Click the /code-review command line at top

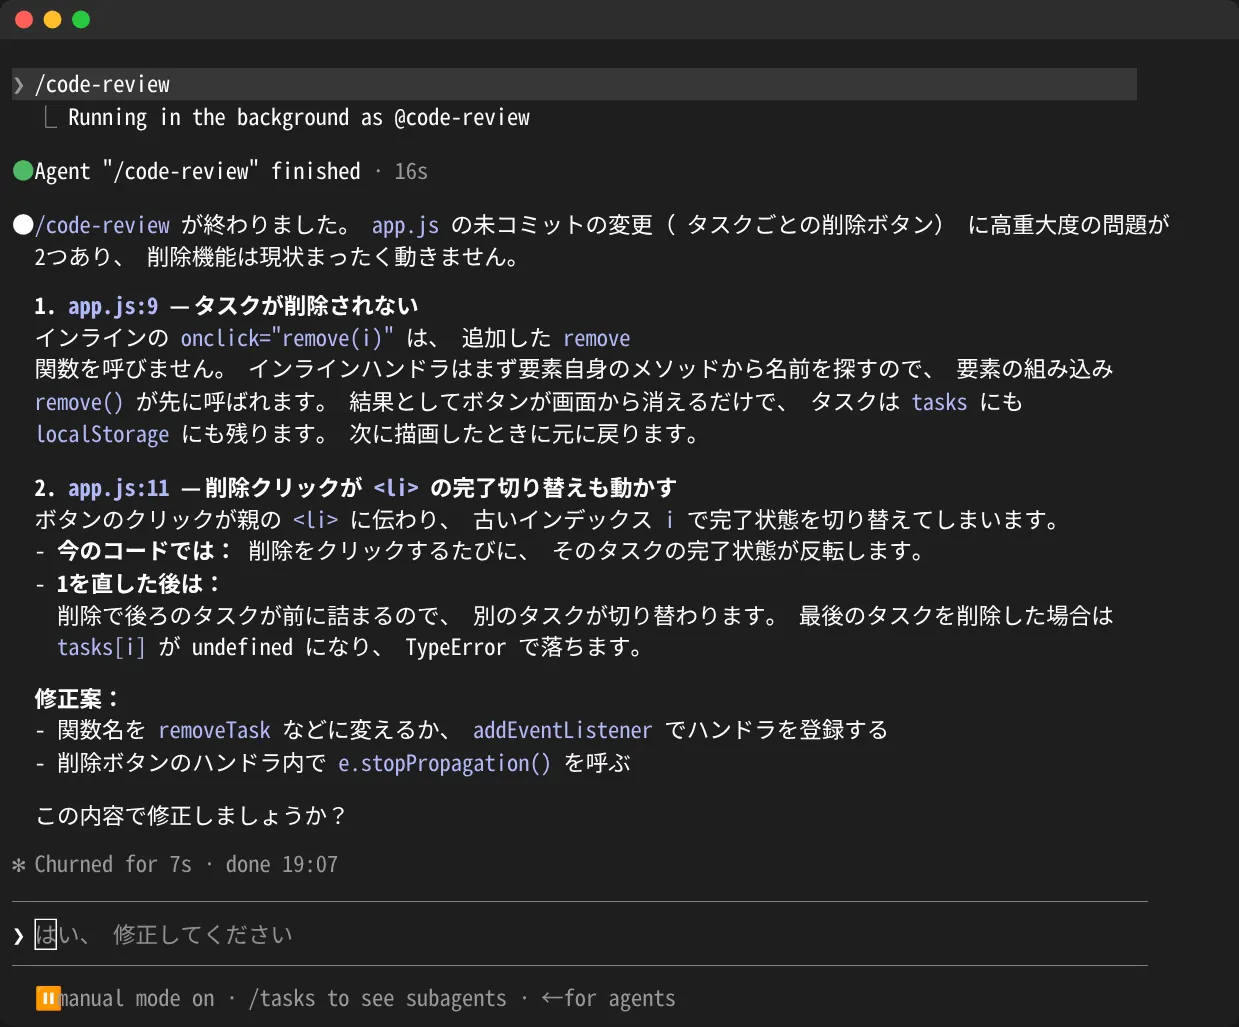point(574,84)
